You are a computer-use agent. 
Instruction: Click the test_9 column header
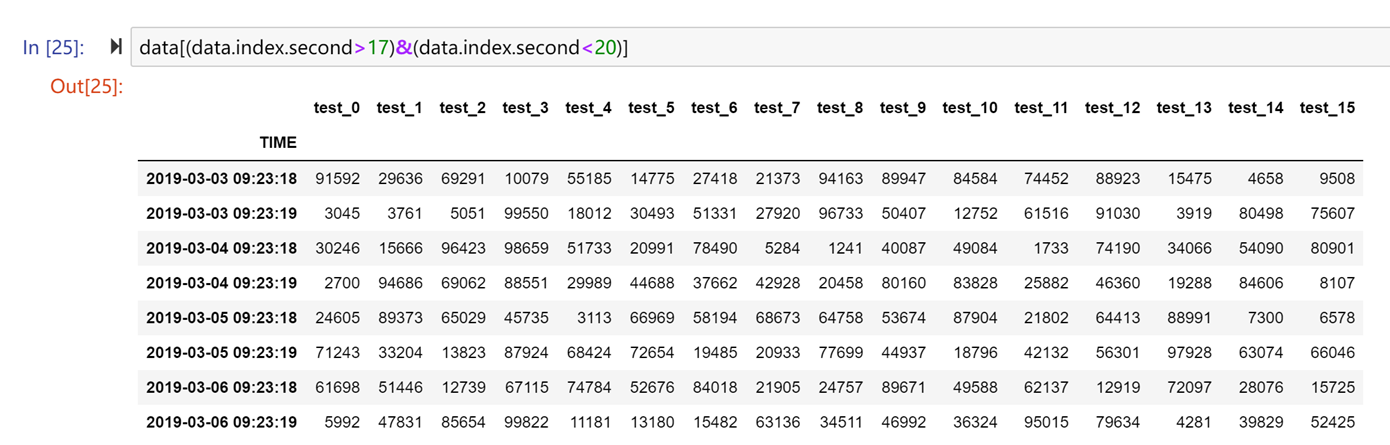click(x=904, y=108)
